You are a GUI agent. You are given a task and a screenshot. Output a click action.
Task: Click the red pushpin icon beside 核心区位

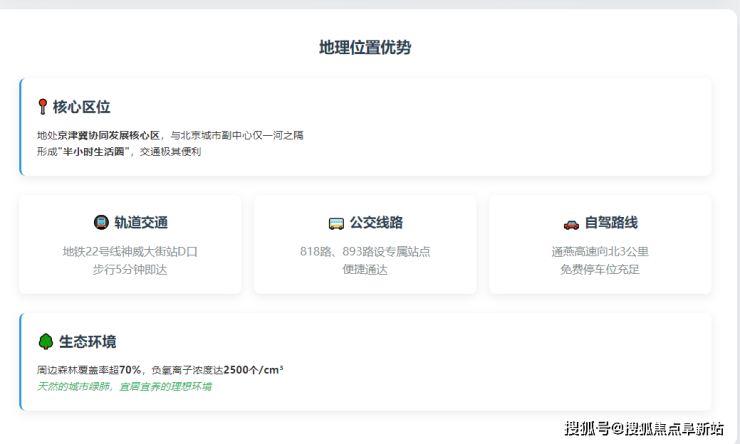pos(42,107)
